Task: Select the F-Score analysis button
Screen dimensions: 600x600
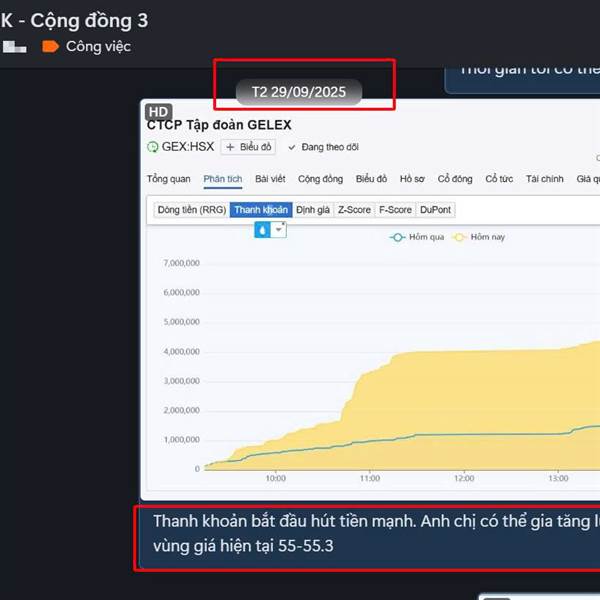Action: [395, 210]
